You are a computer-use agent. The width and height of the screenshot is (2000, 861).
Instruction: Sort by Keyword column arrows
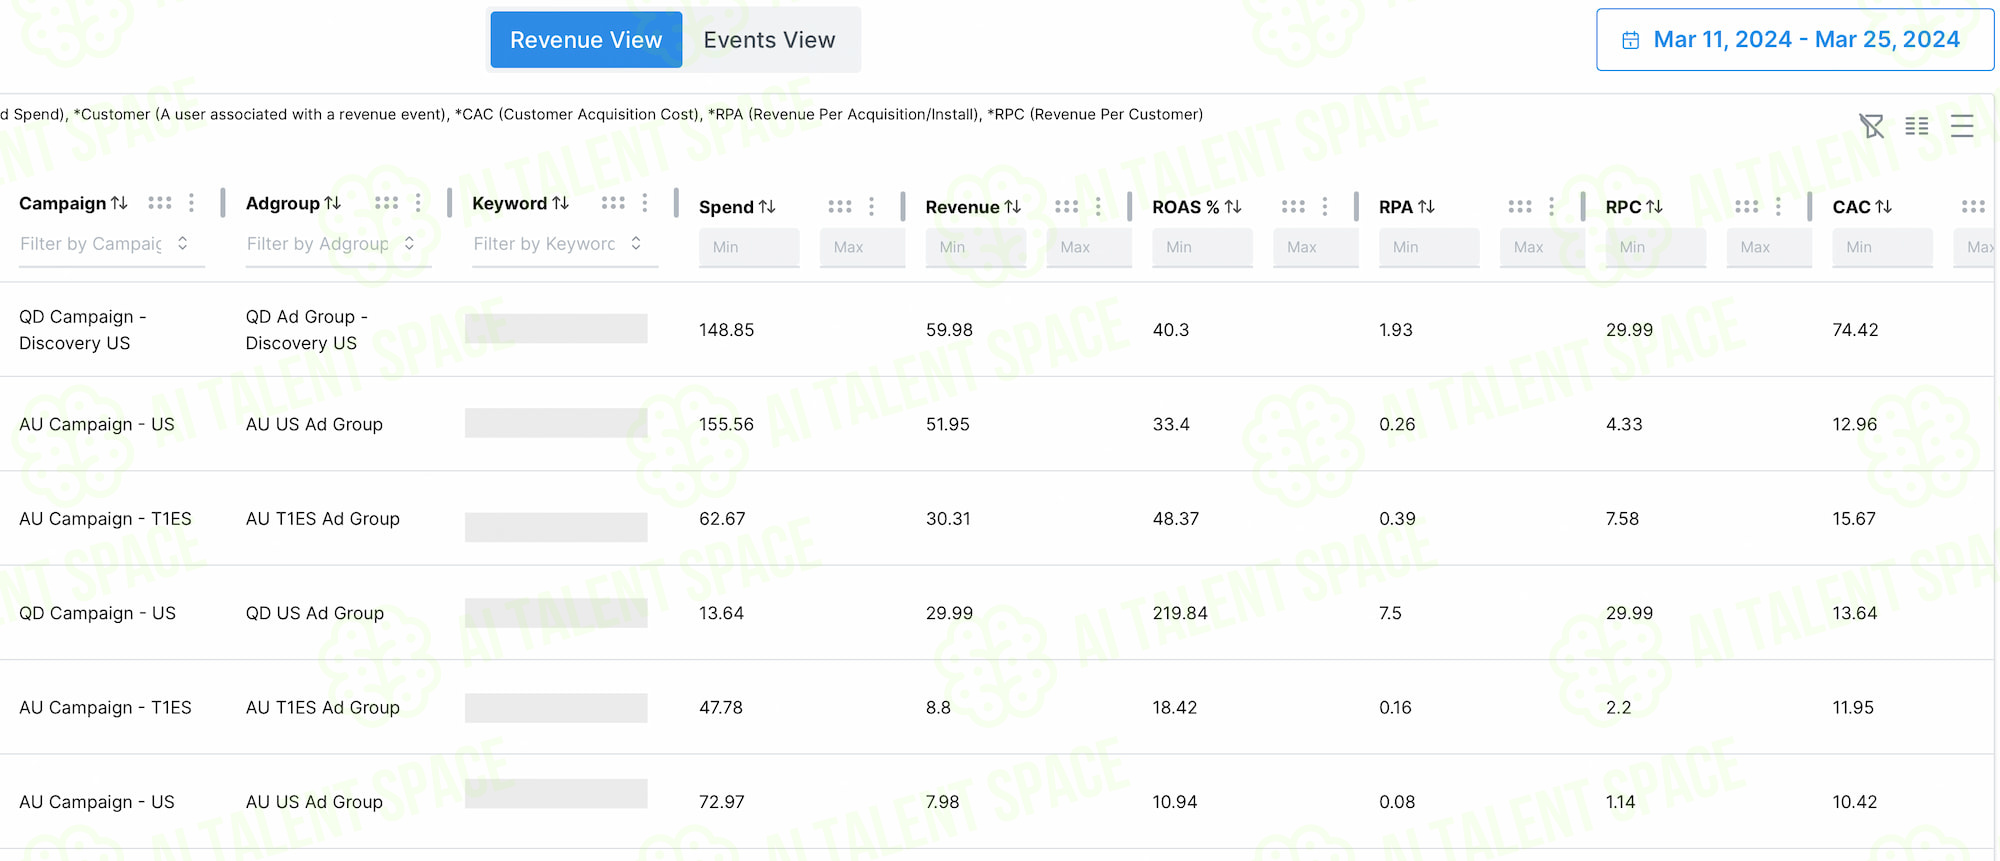[561, 203]
